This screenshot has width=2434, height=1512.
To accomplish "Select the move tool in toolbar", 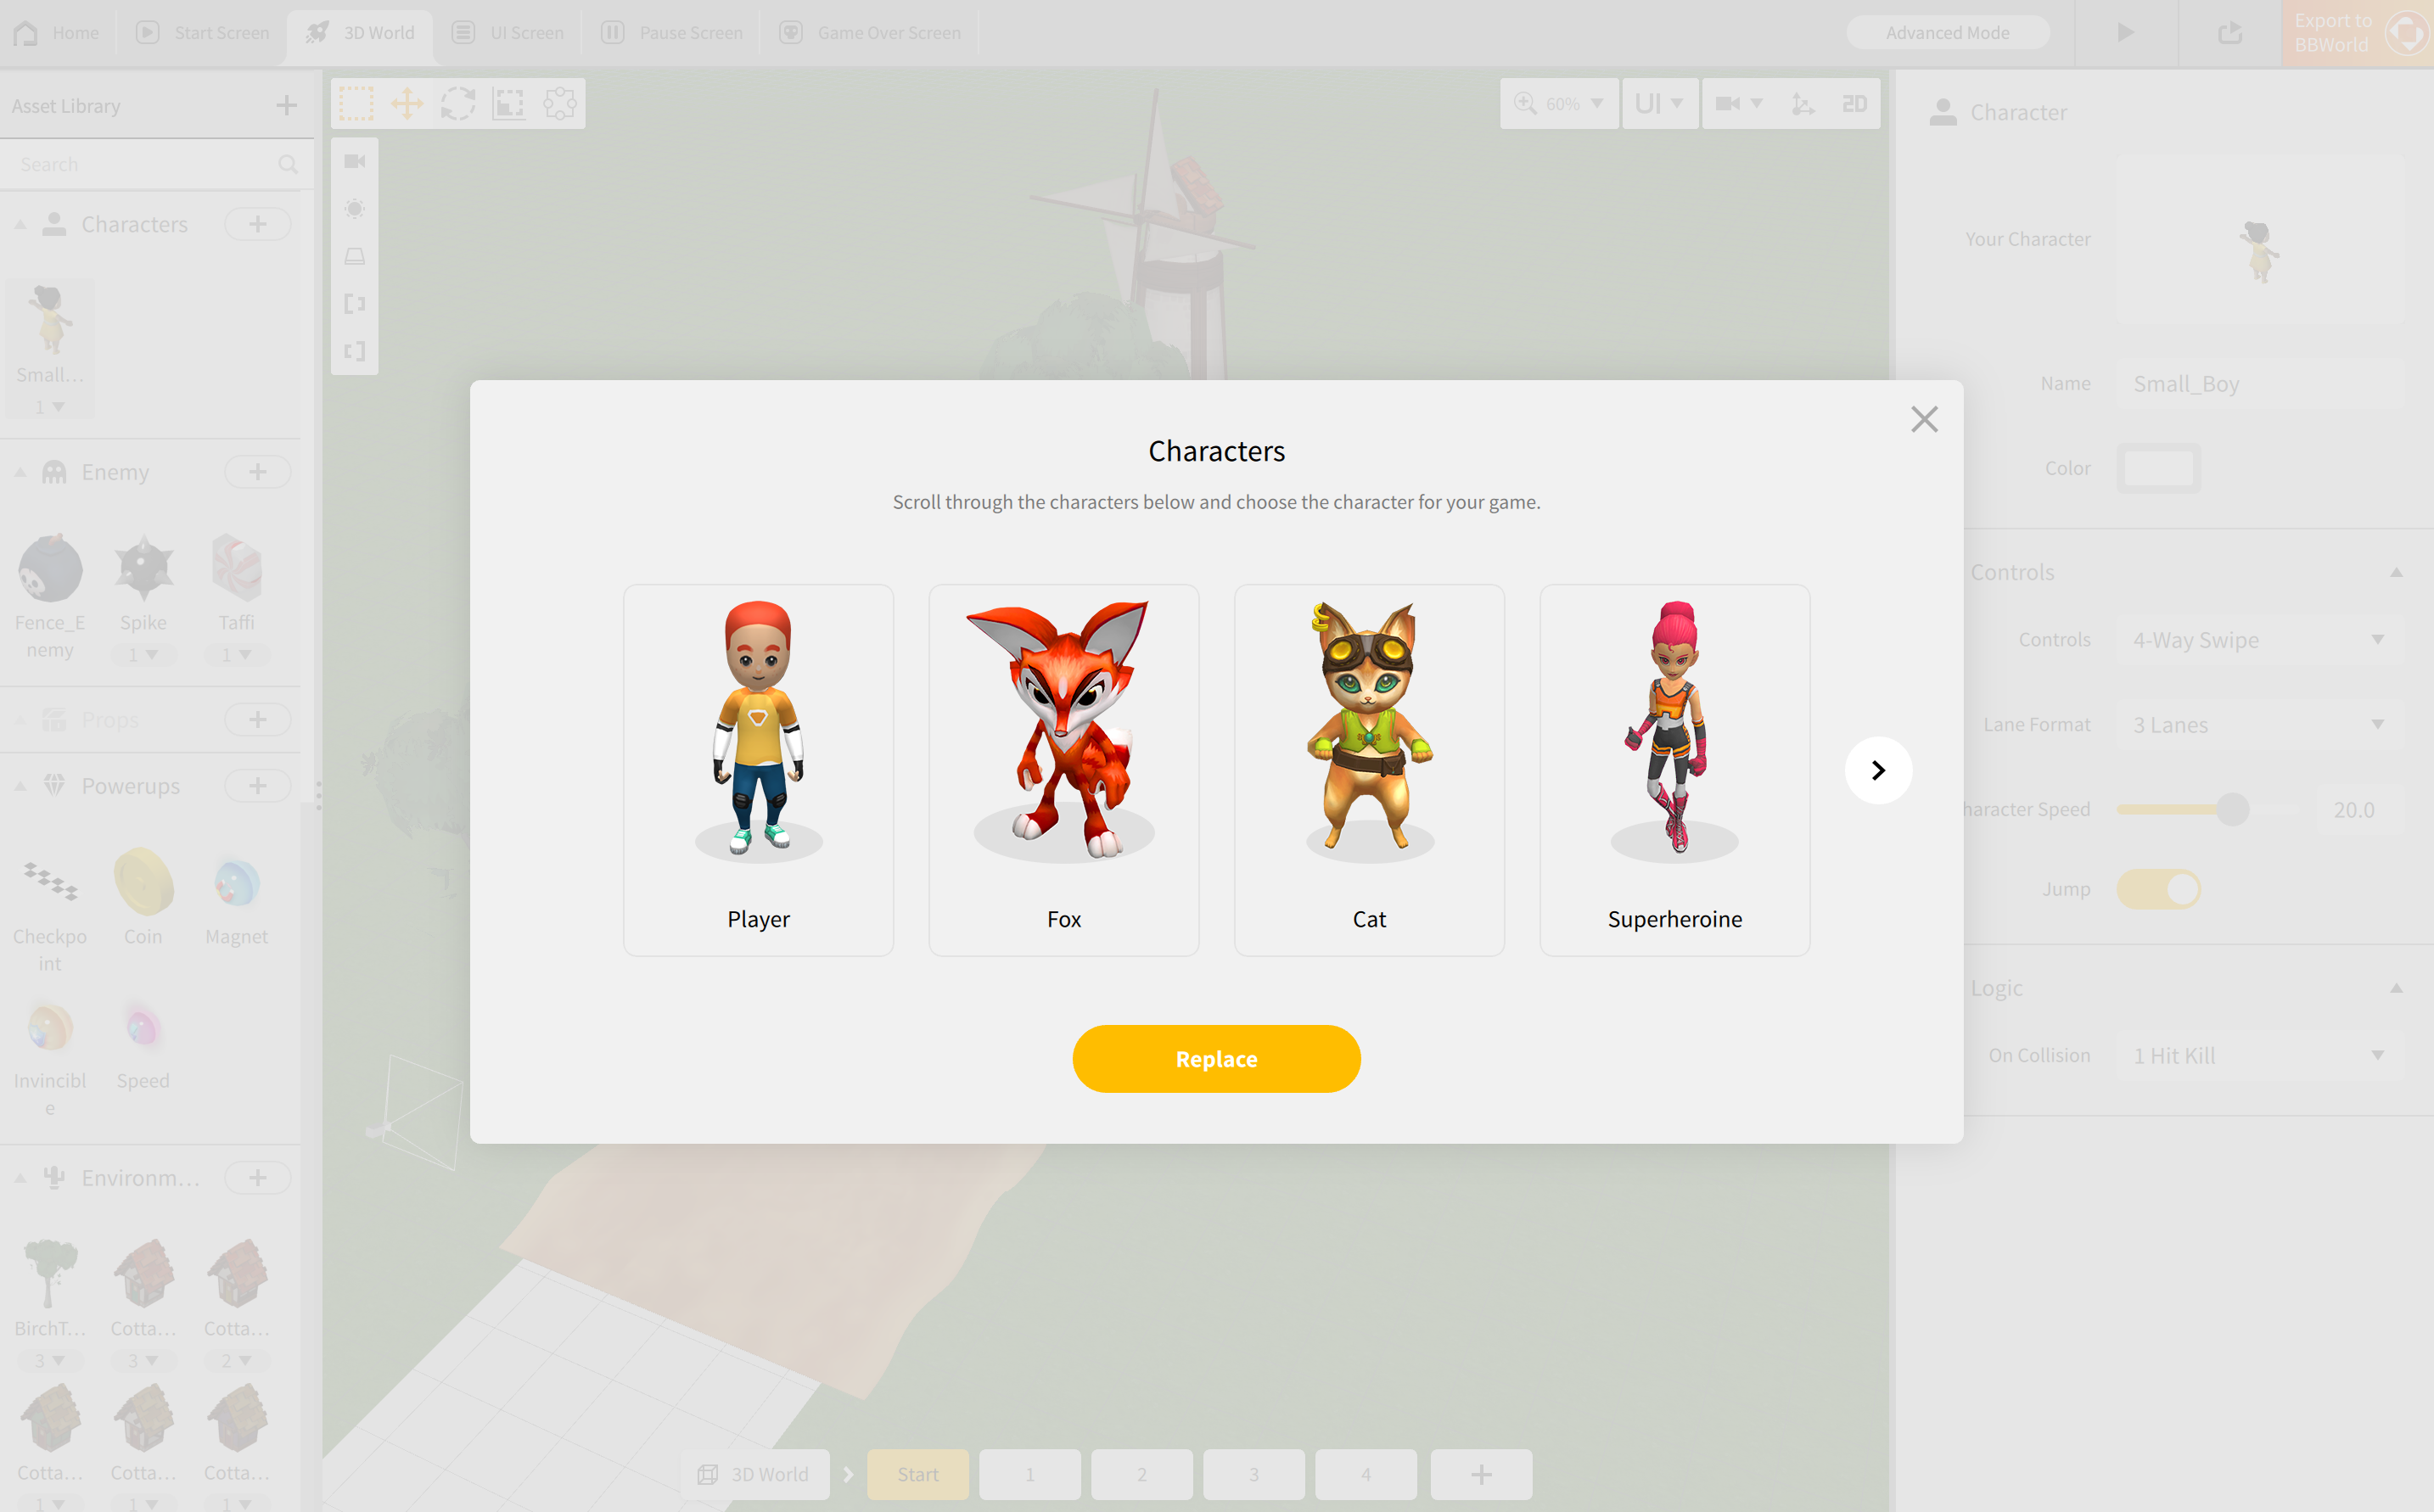I will click(407, 103).
